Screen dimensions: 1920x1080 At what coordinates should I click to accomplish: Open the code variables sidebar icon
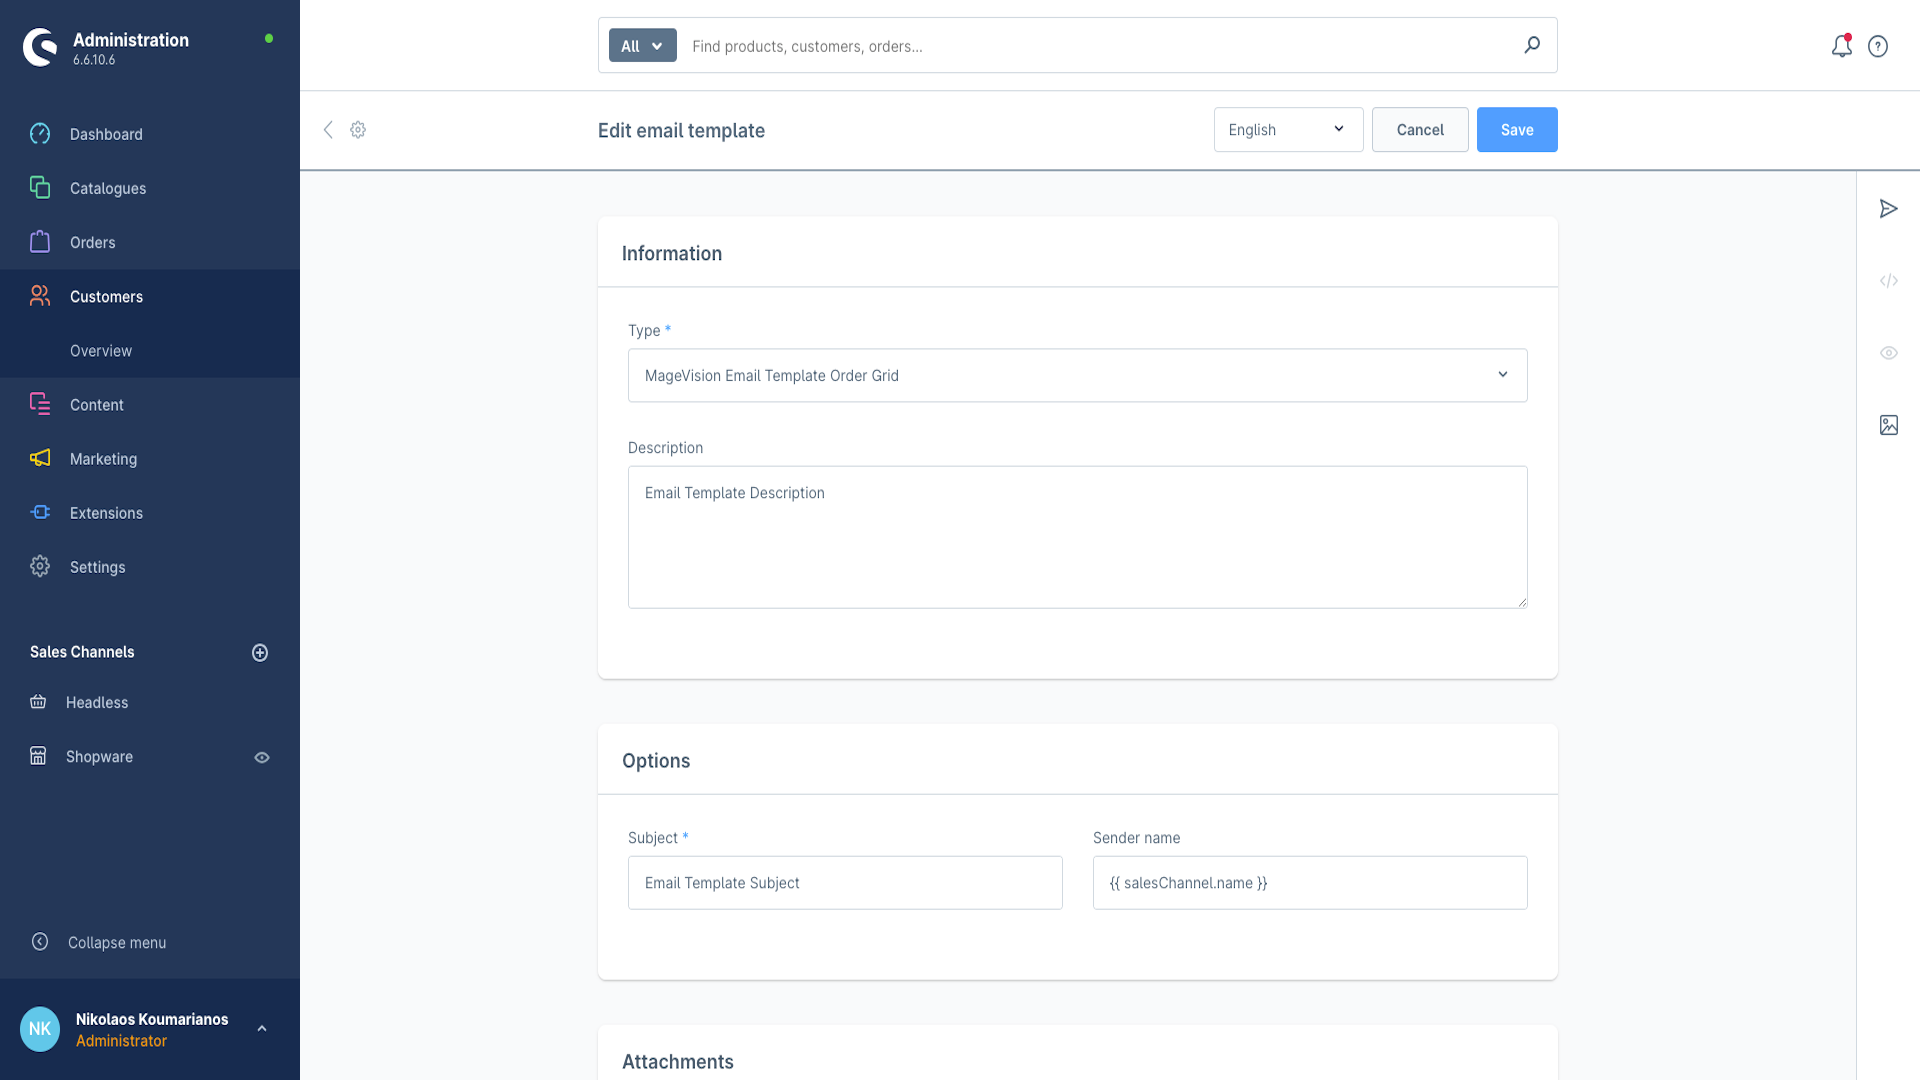point(1888,281)
